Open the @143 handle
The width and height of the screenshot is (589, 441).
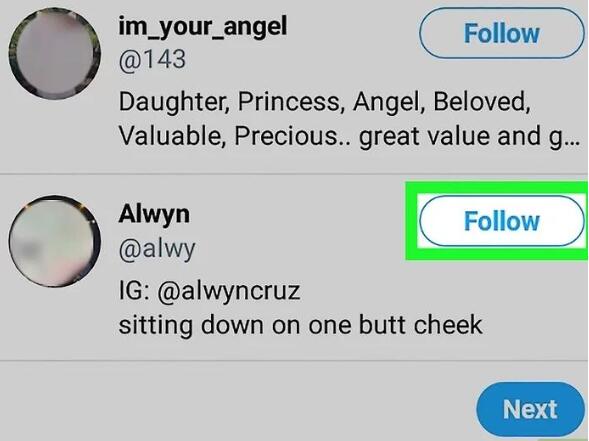pos(152,60)
